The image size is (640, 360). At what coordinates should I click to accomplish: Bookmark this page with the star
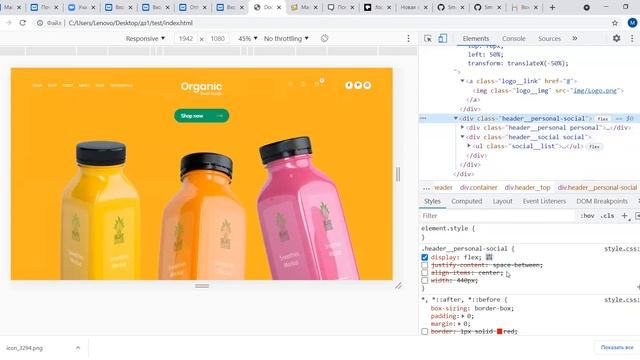coord(615,23)
